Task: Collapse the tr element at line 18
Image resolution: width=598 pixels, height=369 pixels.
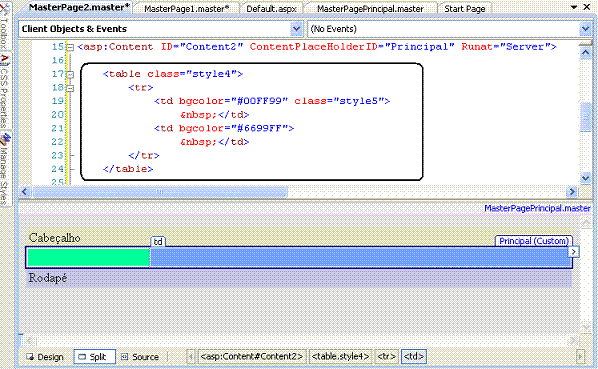Action: click(70, 88)
